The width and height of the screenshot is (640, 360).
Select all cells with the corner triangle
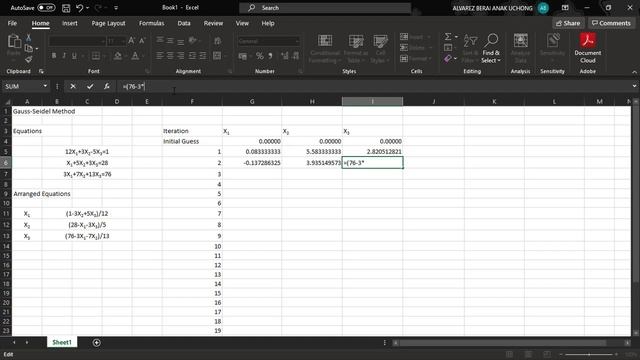click(x=7, y=101)
